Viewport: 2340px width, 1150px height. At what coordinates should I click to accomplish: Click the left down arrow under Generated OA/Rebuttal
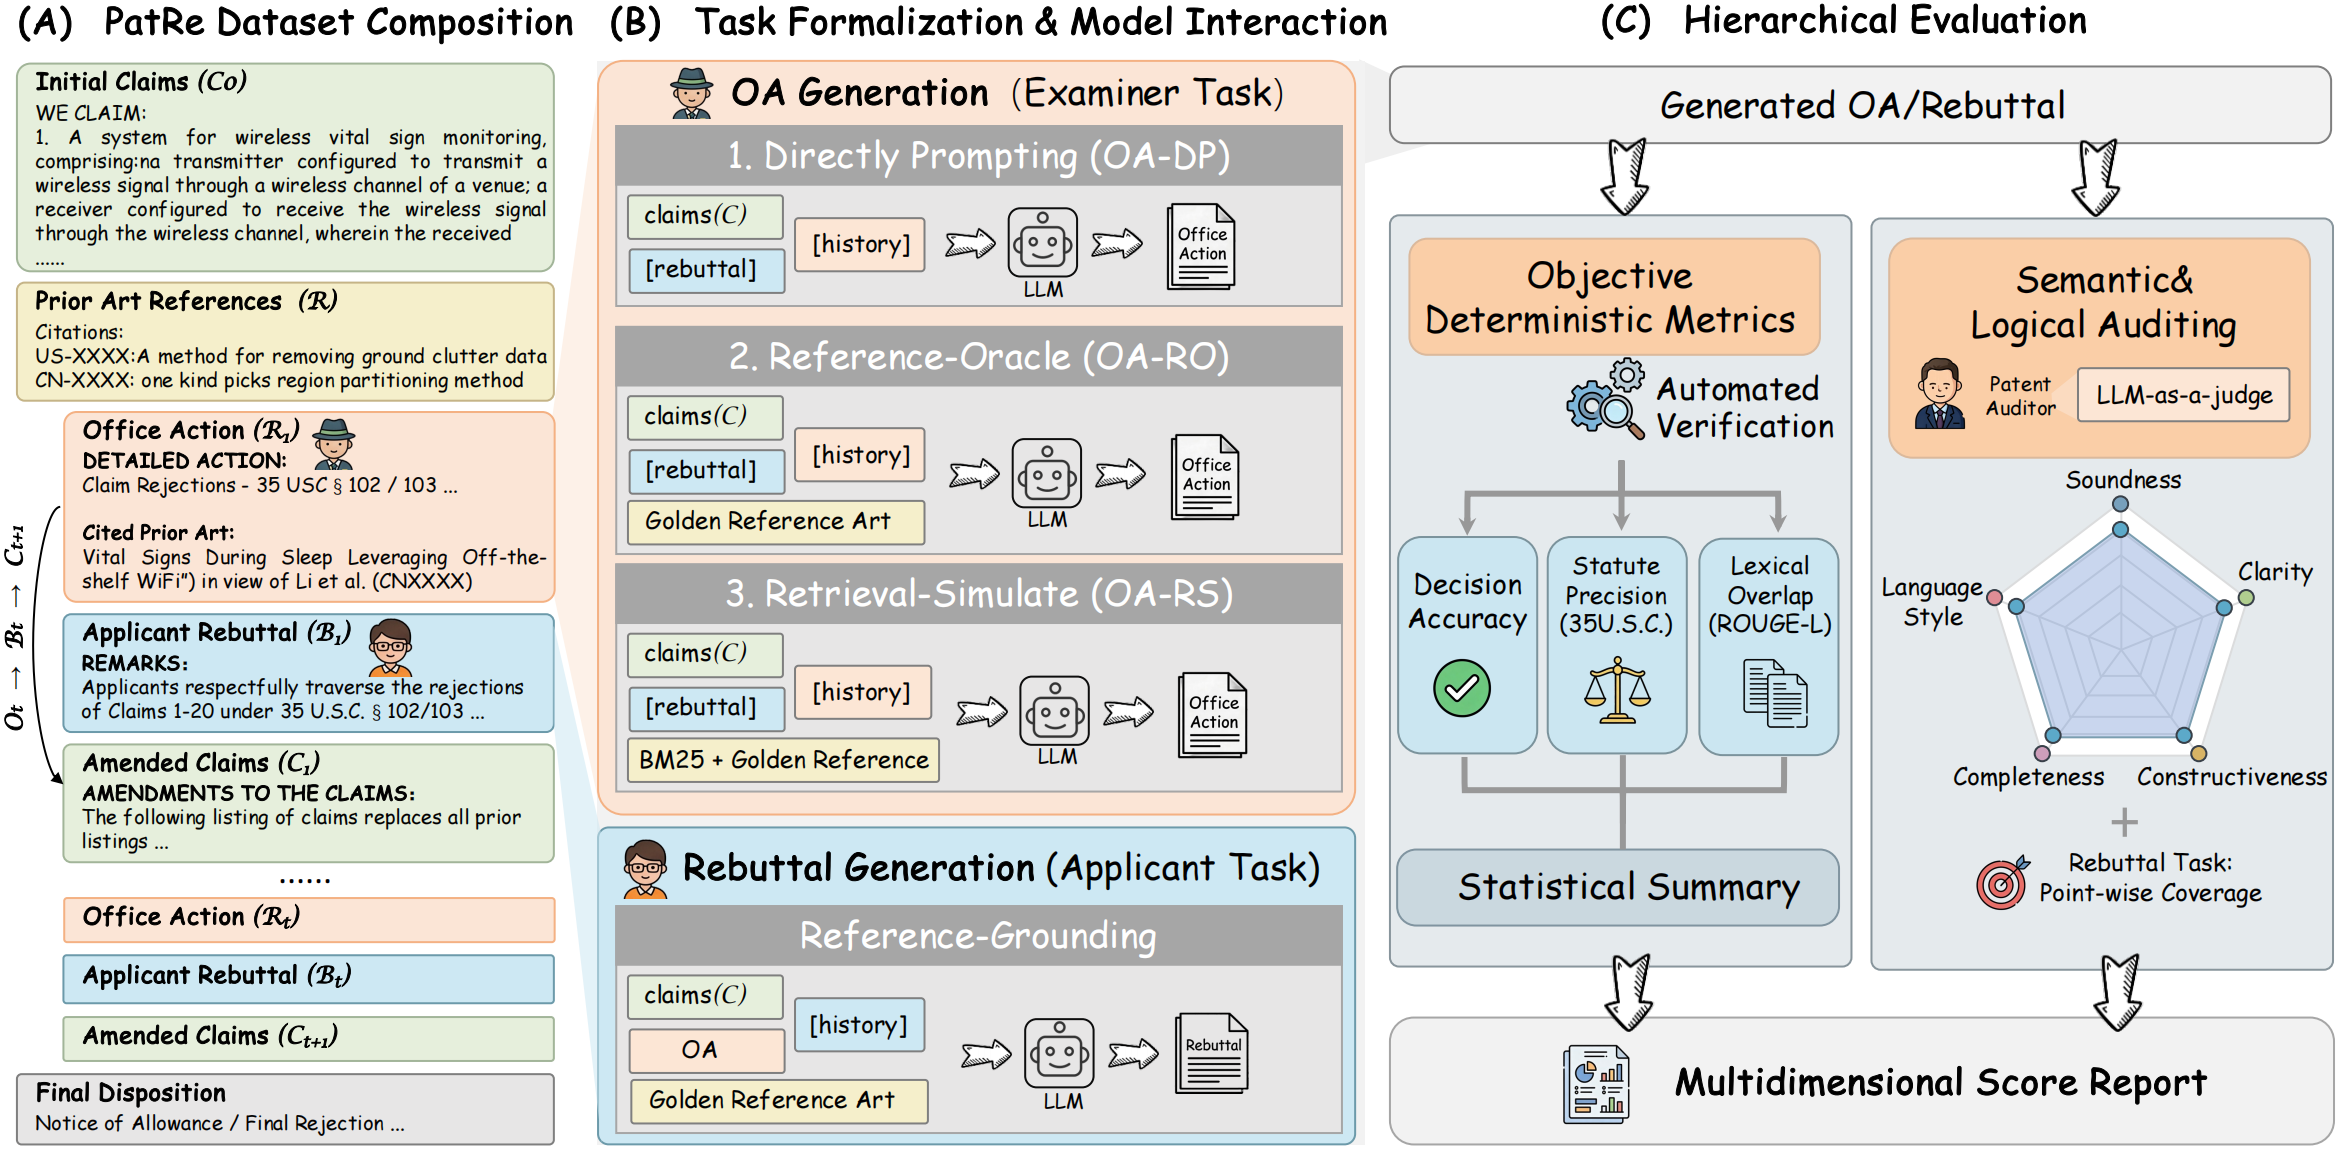coord(1627,177)
